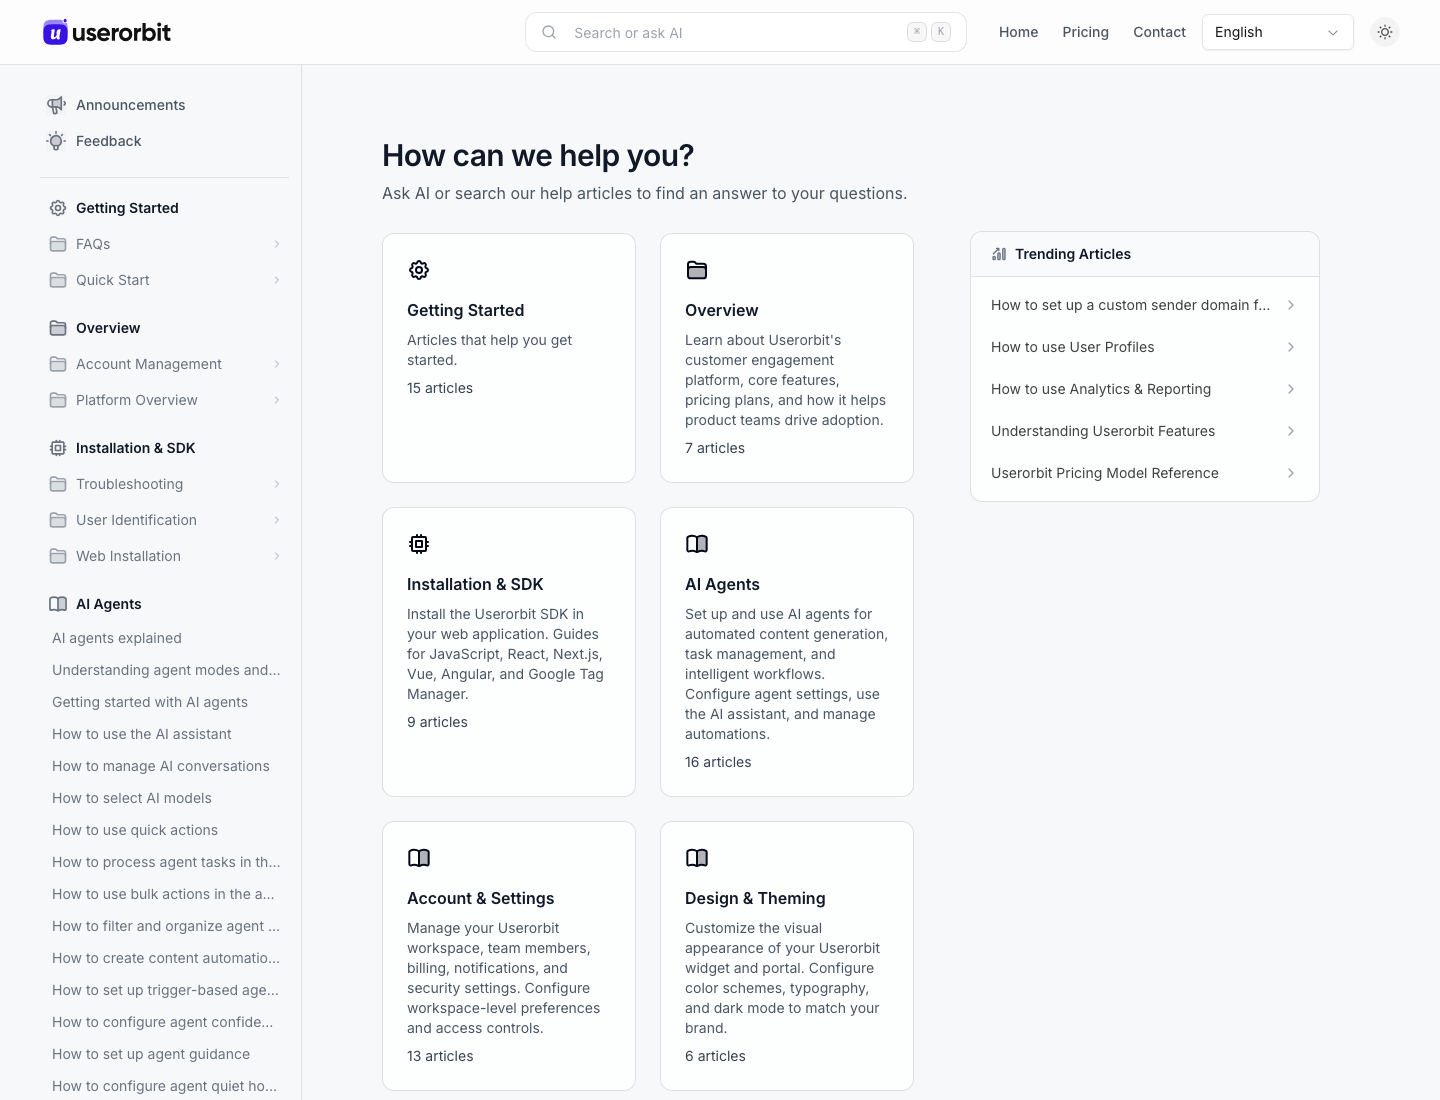Screen dimensions: 1440x1100
Task: Expand the FAQs chevron
Action: point(277,244)
